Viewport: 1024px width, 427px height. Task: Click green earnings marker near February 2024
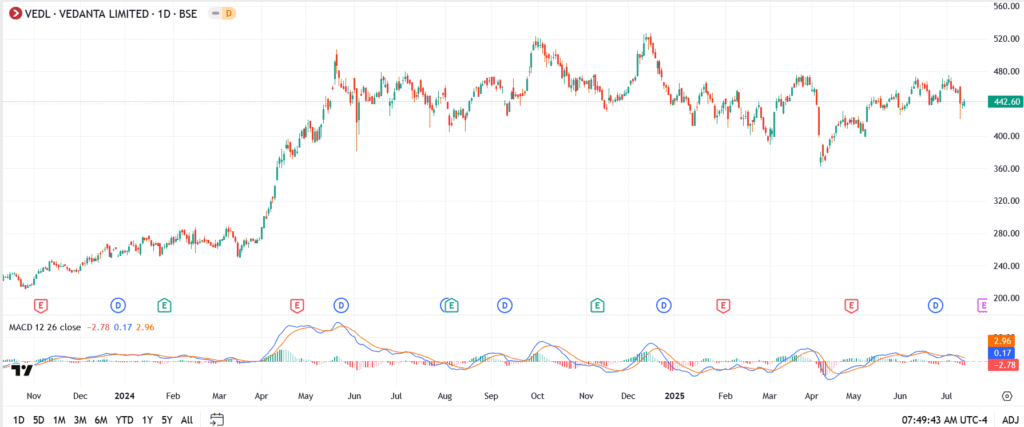tap(165, 304)
